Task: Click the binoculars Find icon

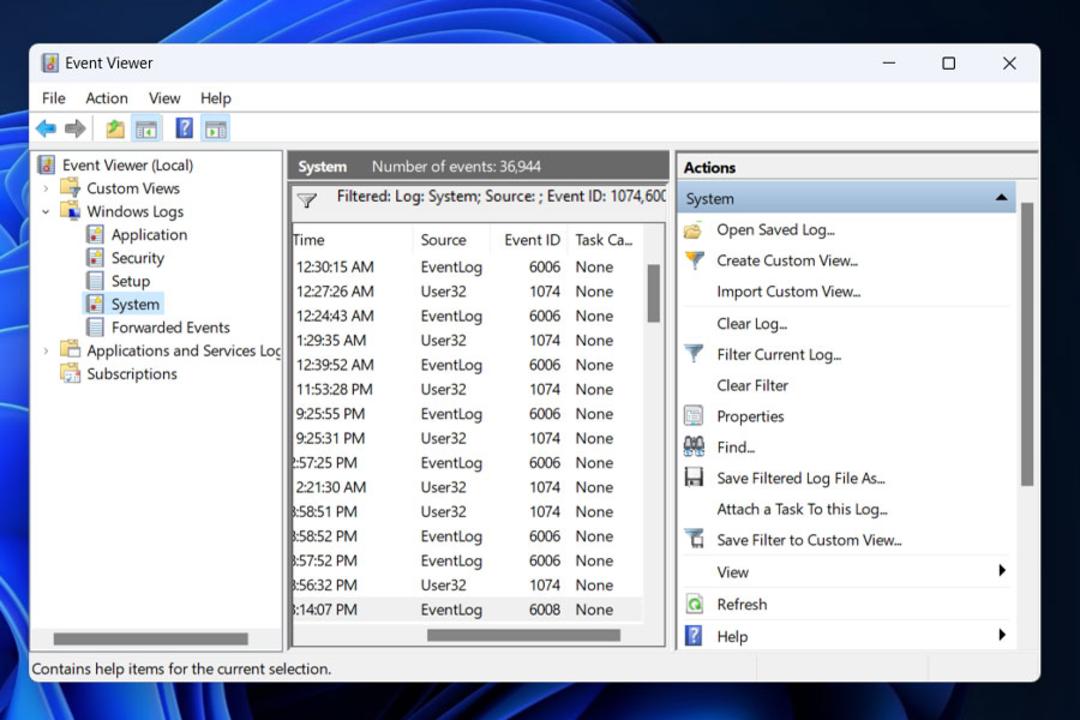Action: [x=694, y=447]
